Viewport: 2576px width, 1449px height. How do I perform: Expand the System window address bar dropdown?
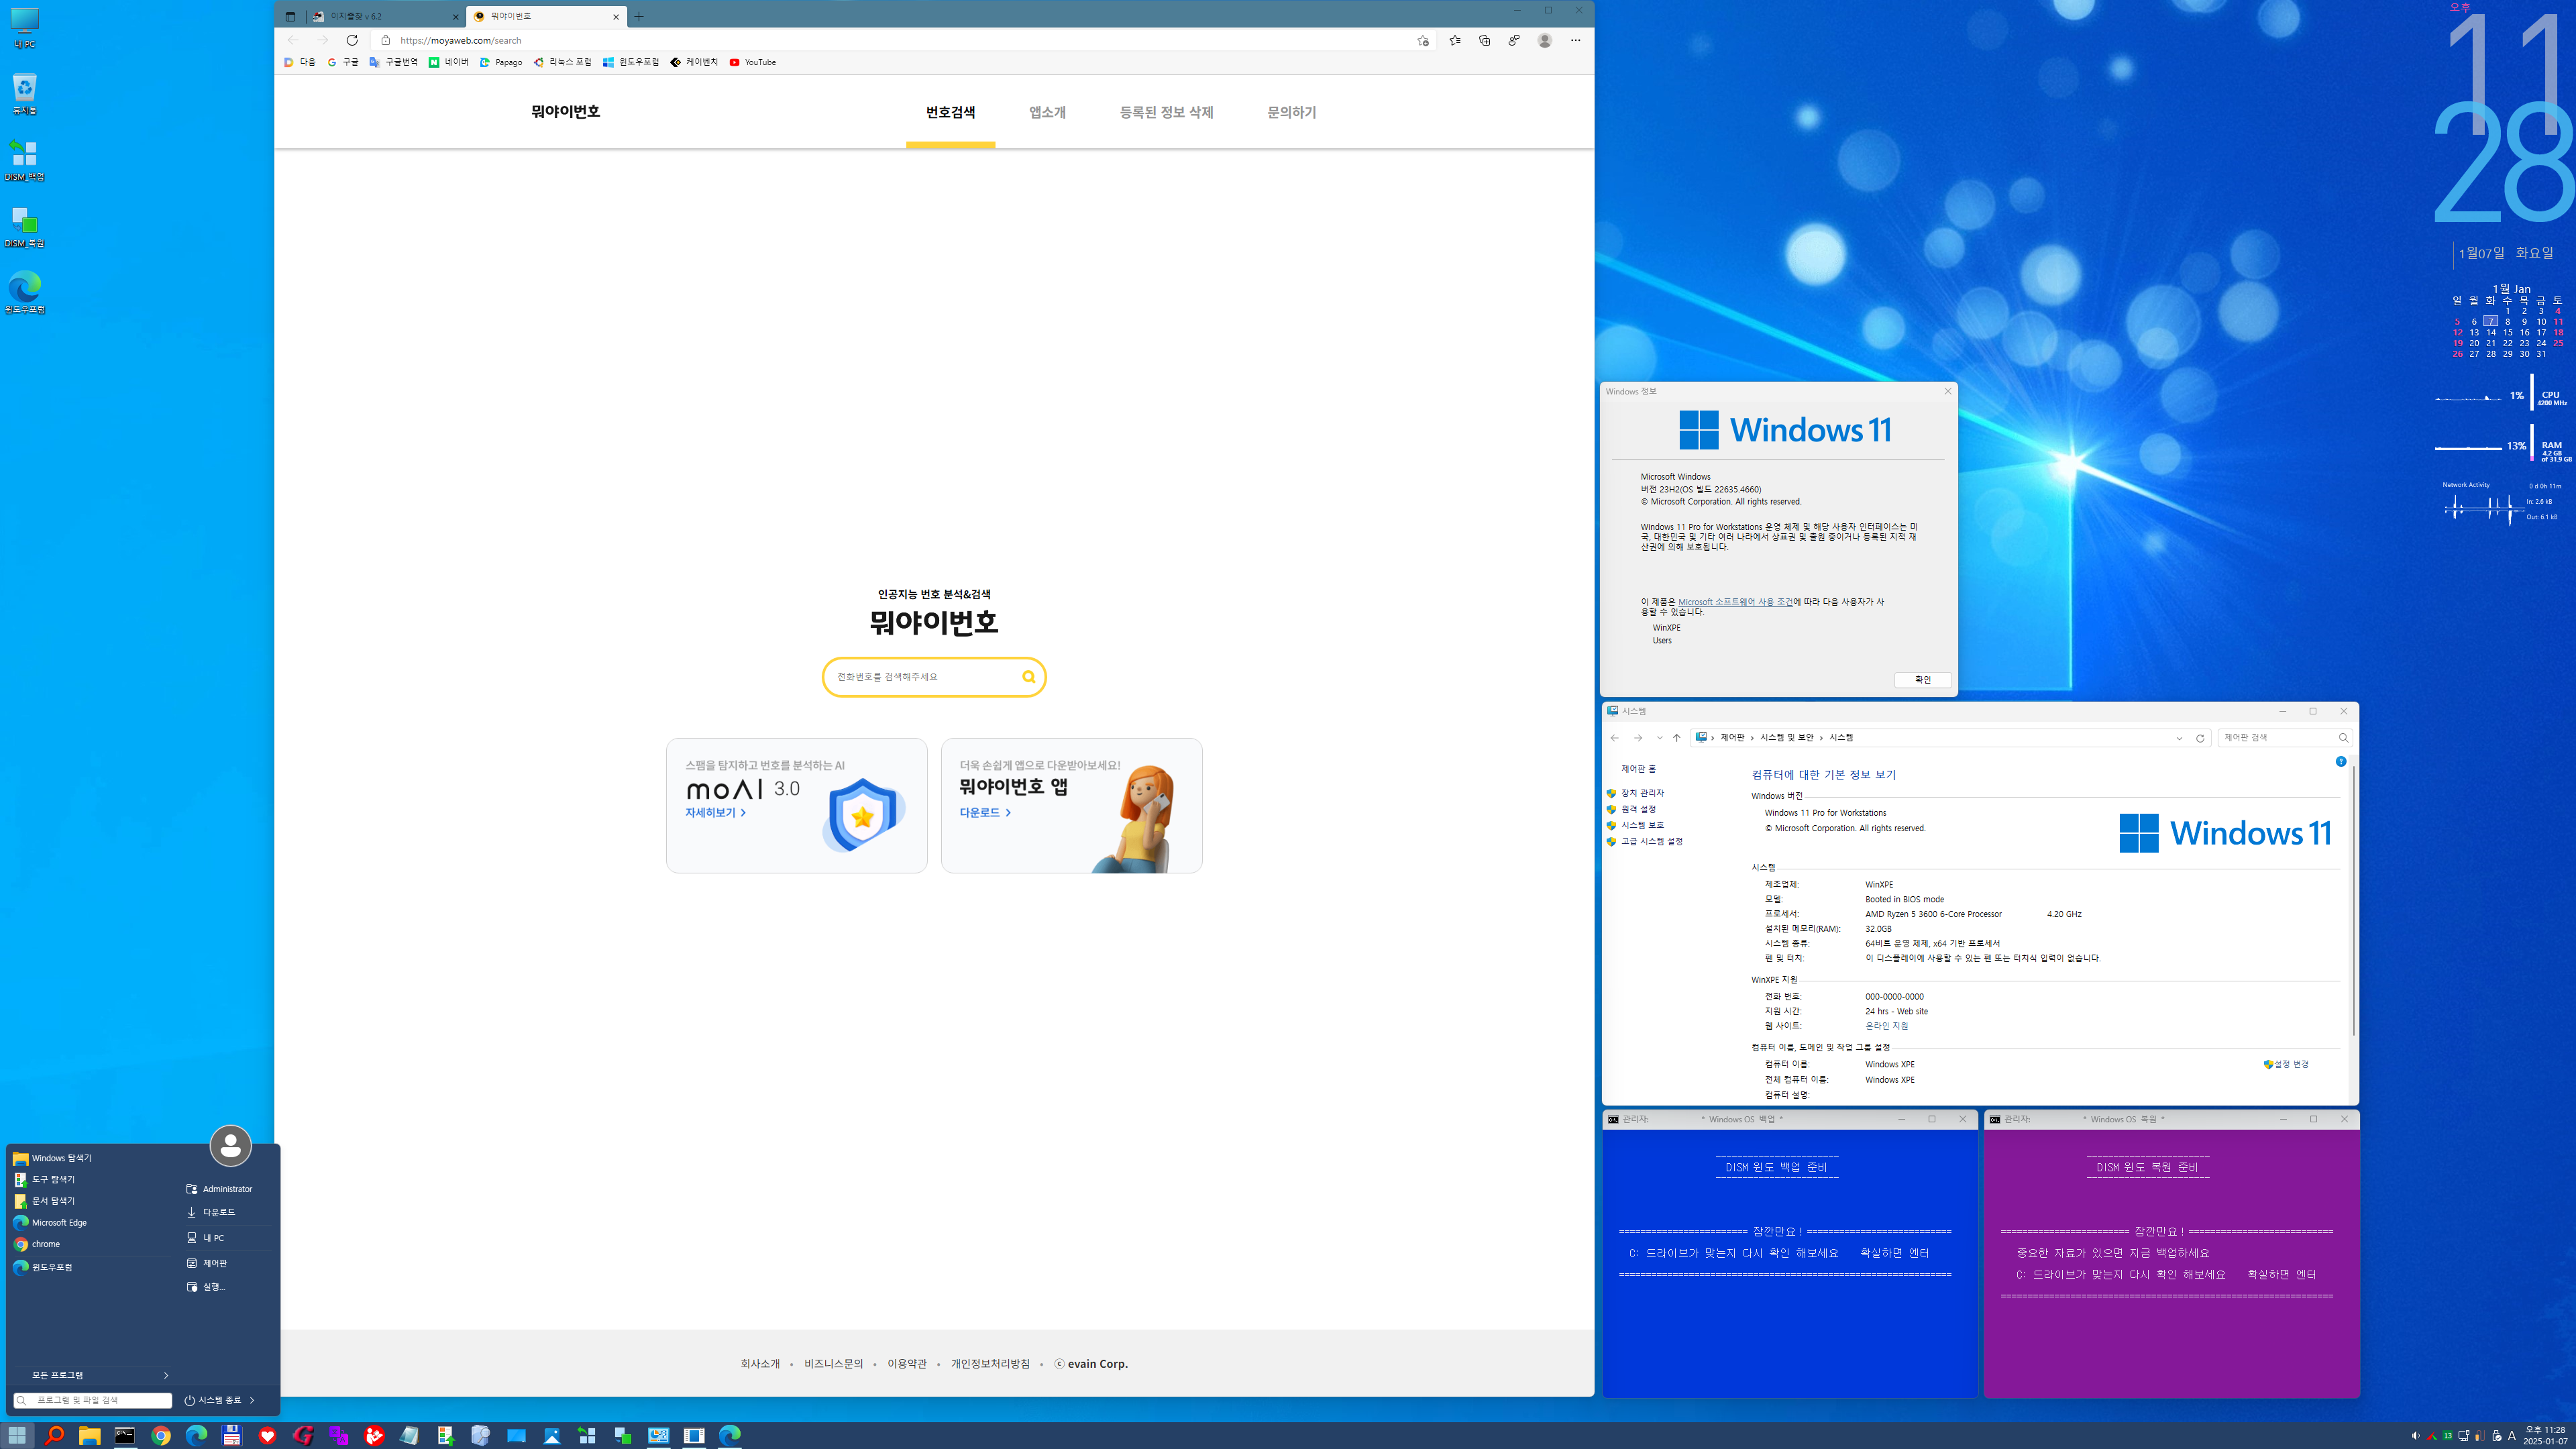click(2179, 738)
